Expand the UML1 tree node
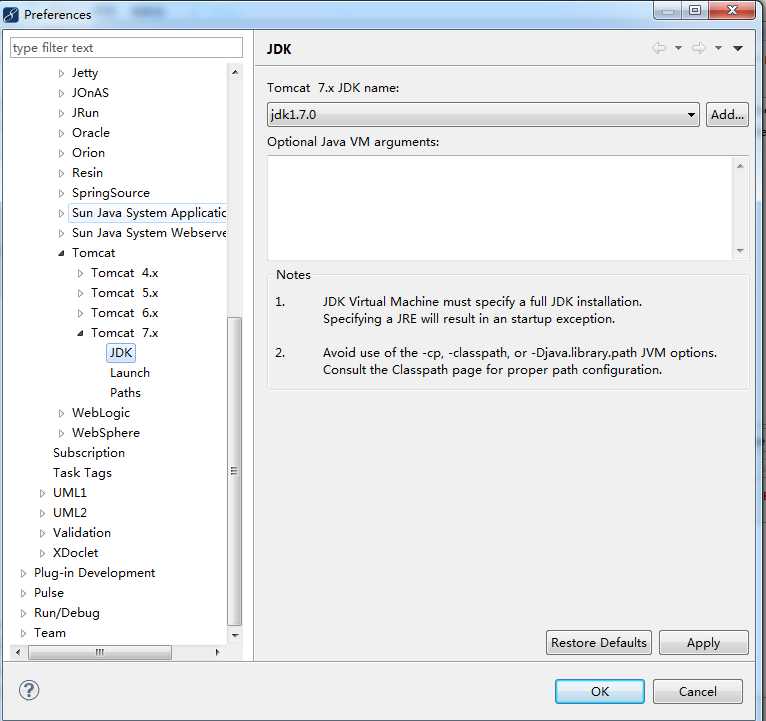Screen dimensions: 766x721 pos(42,493)
